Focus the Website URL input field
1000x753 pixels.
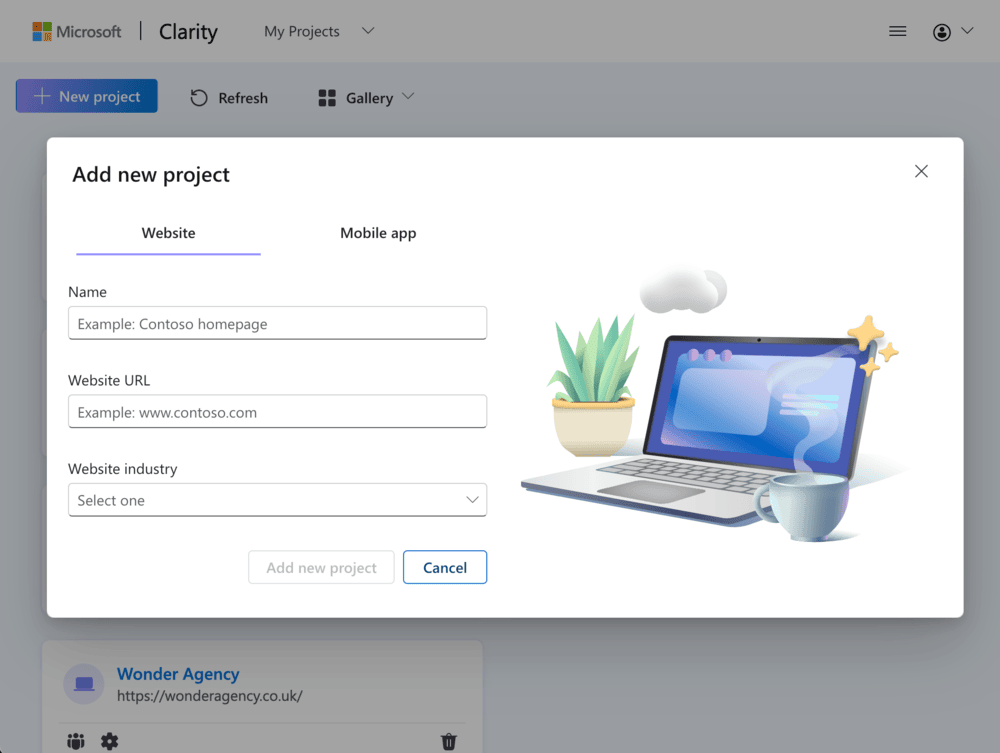277,412
